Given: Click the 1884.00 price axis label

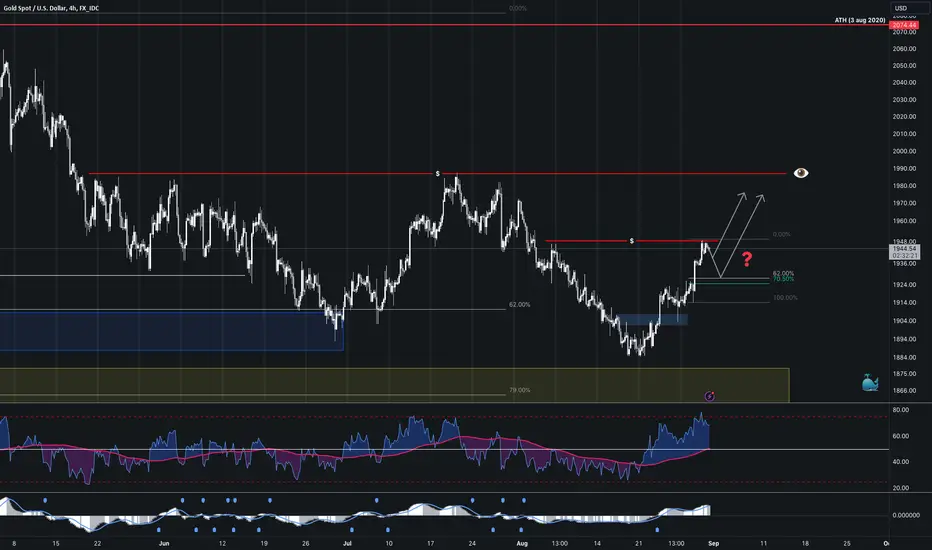Looking at the screenshot, I should [904, 357].
